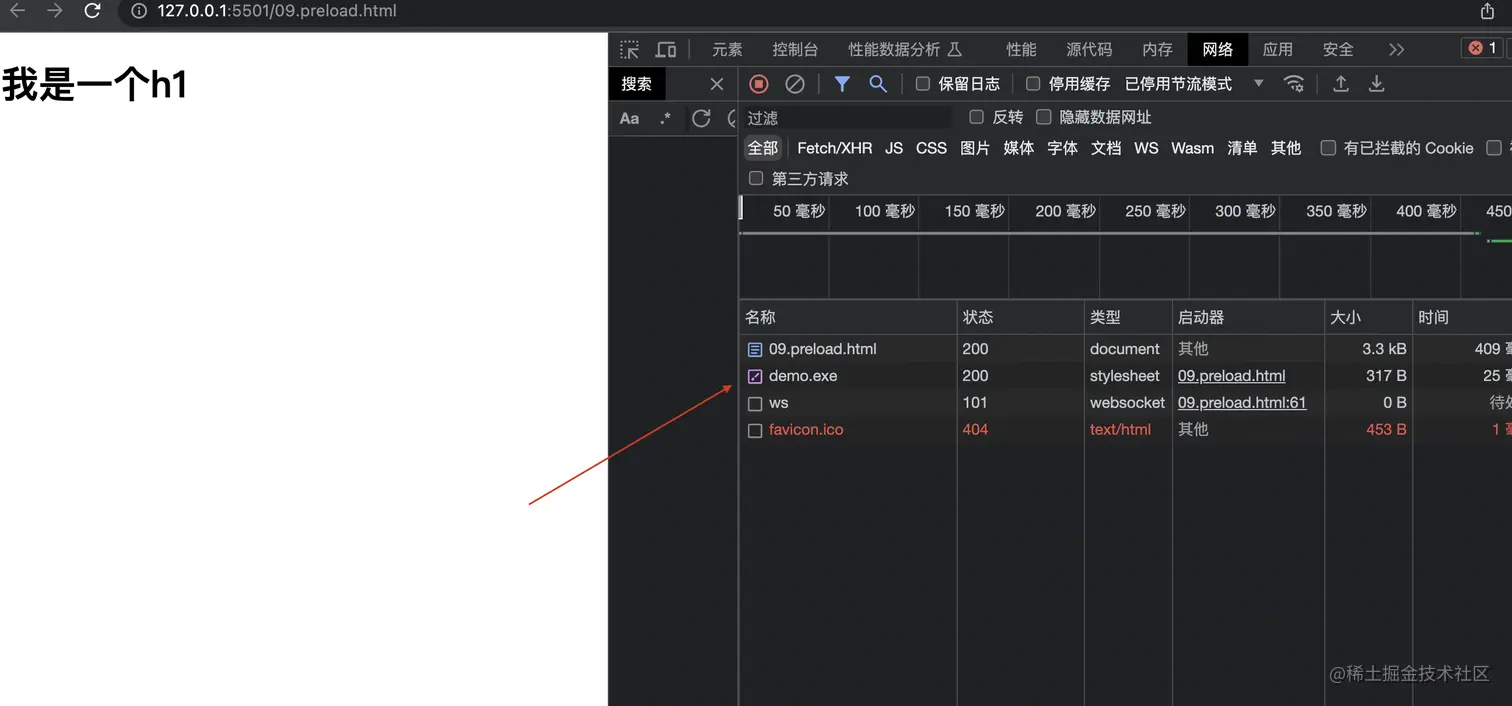The height and width of the screenshot is (706, 1512).
Task: Switch to the 元素 panel tab
Action: point(727,48)
